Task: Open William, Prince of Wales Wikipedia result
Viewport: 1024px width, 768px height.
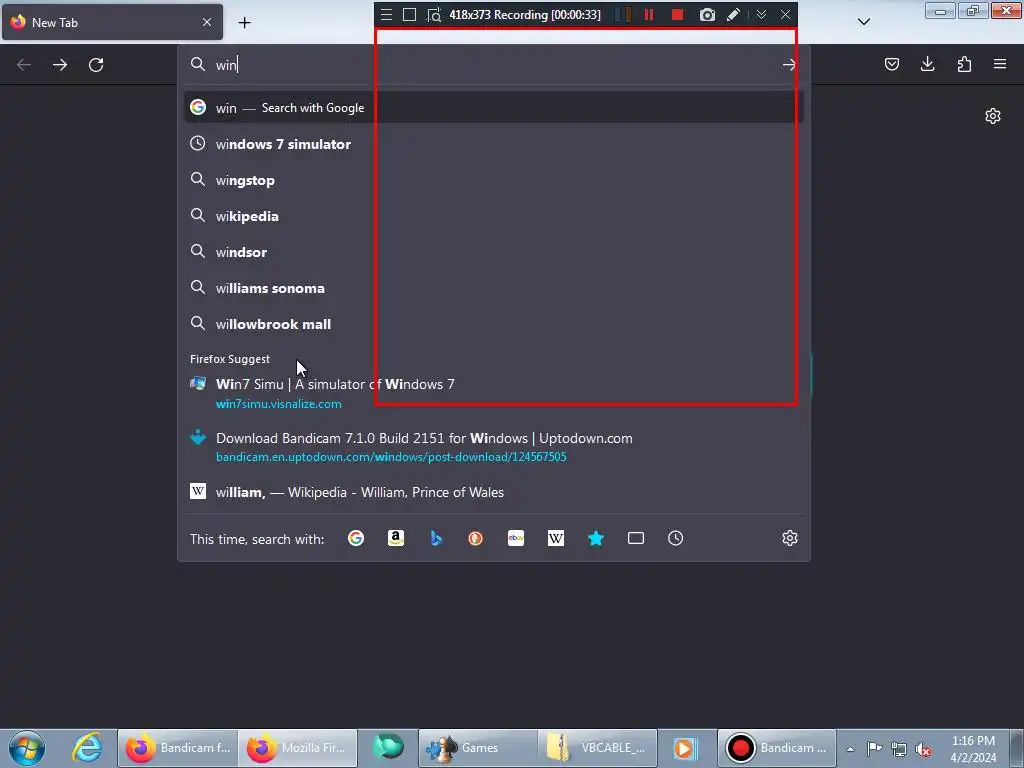Action: [x=494, y=492]
